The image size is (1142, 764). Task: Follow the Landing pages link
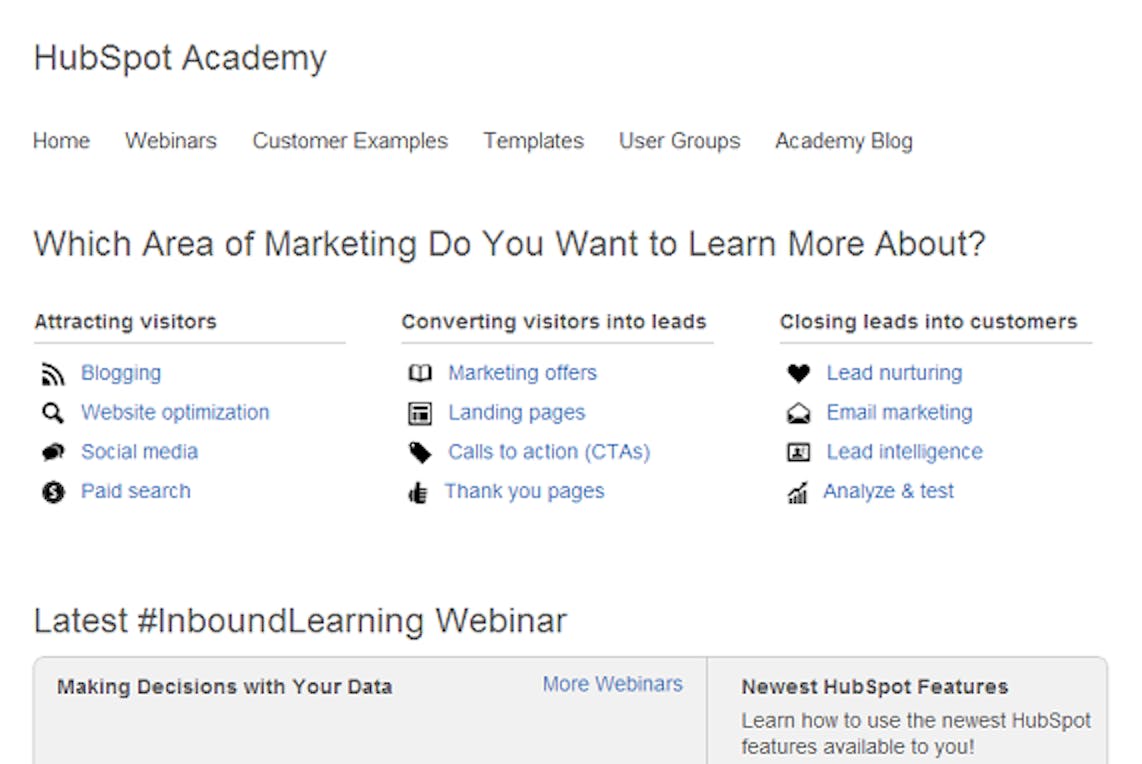(x=517, y=412)
